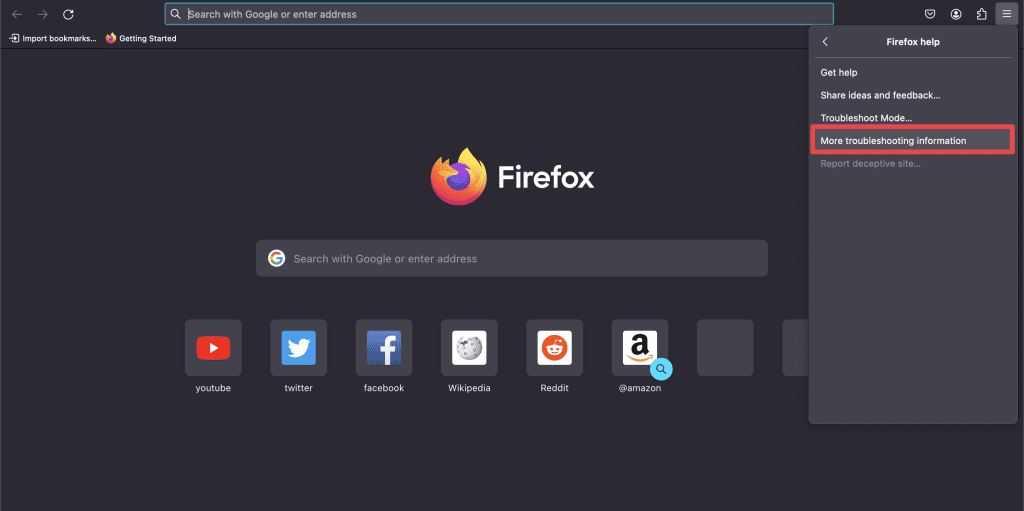Open the Reddit shortcut tile
The image size is (1024, 511).
coord(554,348)
